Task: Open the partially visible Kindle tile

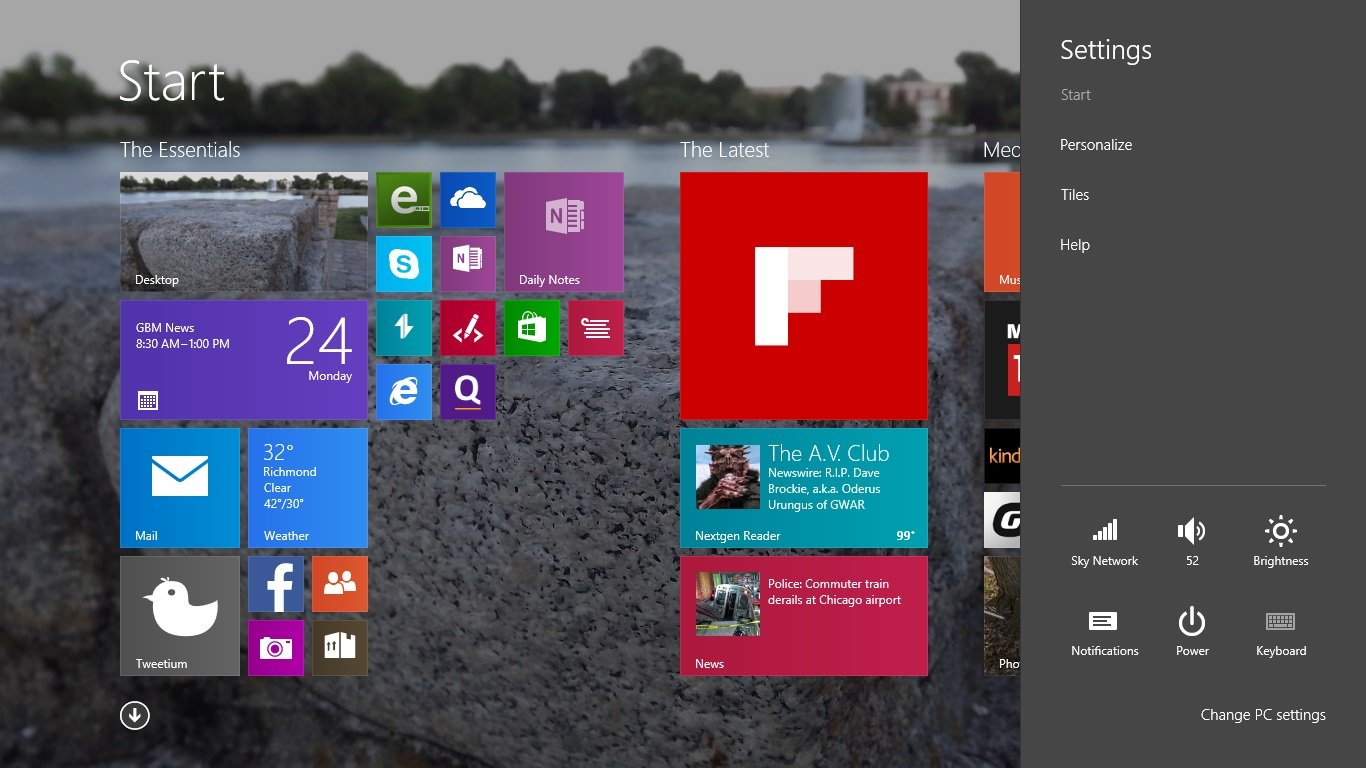Action: [x=1002, y=456]
